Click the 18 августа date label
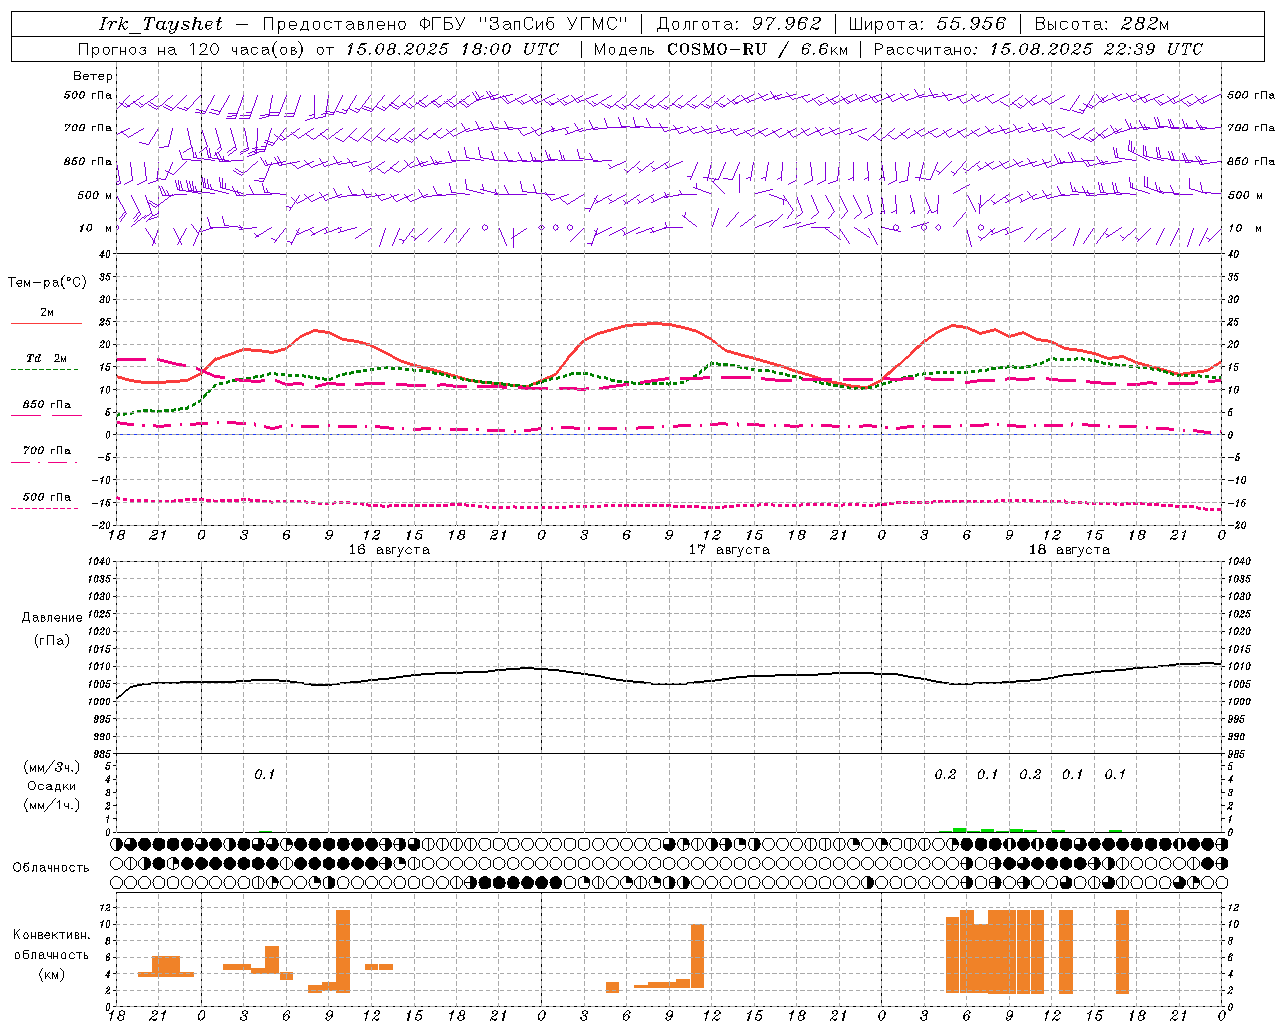This screenshot has height=1024, width=1280. pos(1069,550)
